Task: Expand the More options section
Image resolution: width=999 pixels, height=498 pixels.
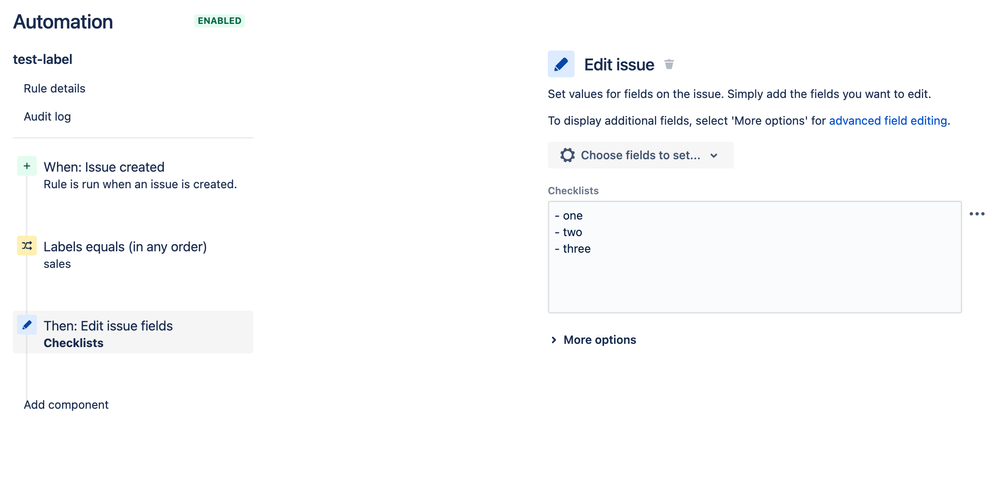Action: (593, 340)
